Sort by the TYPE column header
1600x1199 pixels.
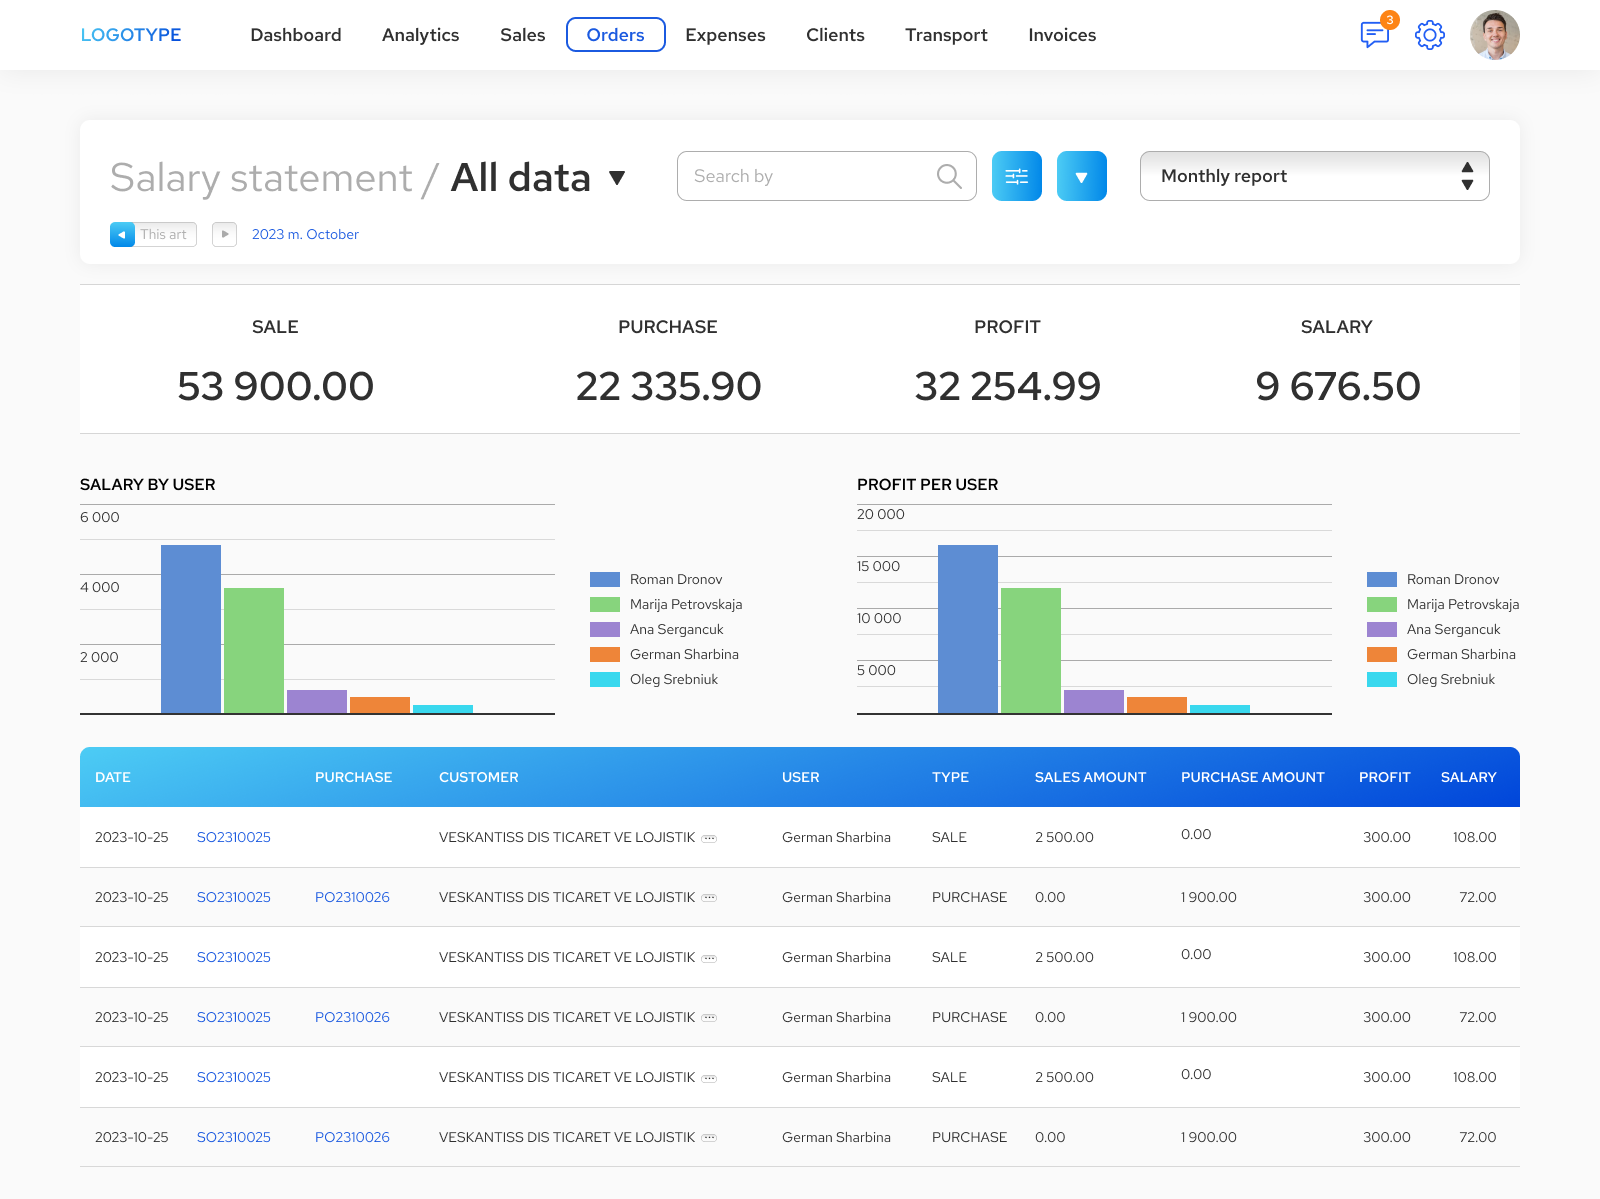click(x=951, y=777)
